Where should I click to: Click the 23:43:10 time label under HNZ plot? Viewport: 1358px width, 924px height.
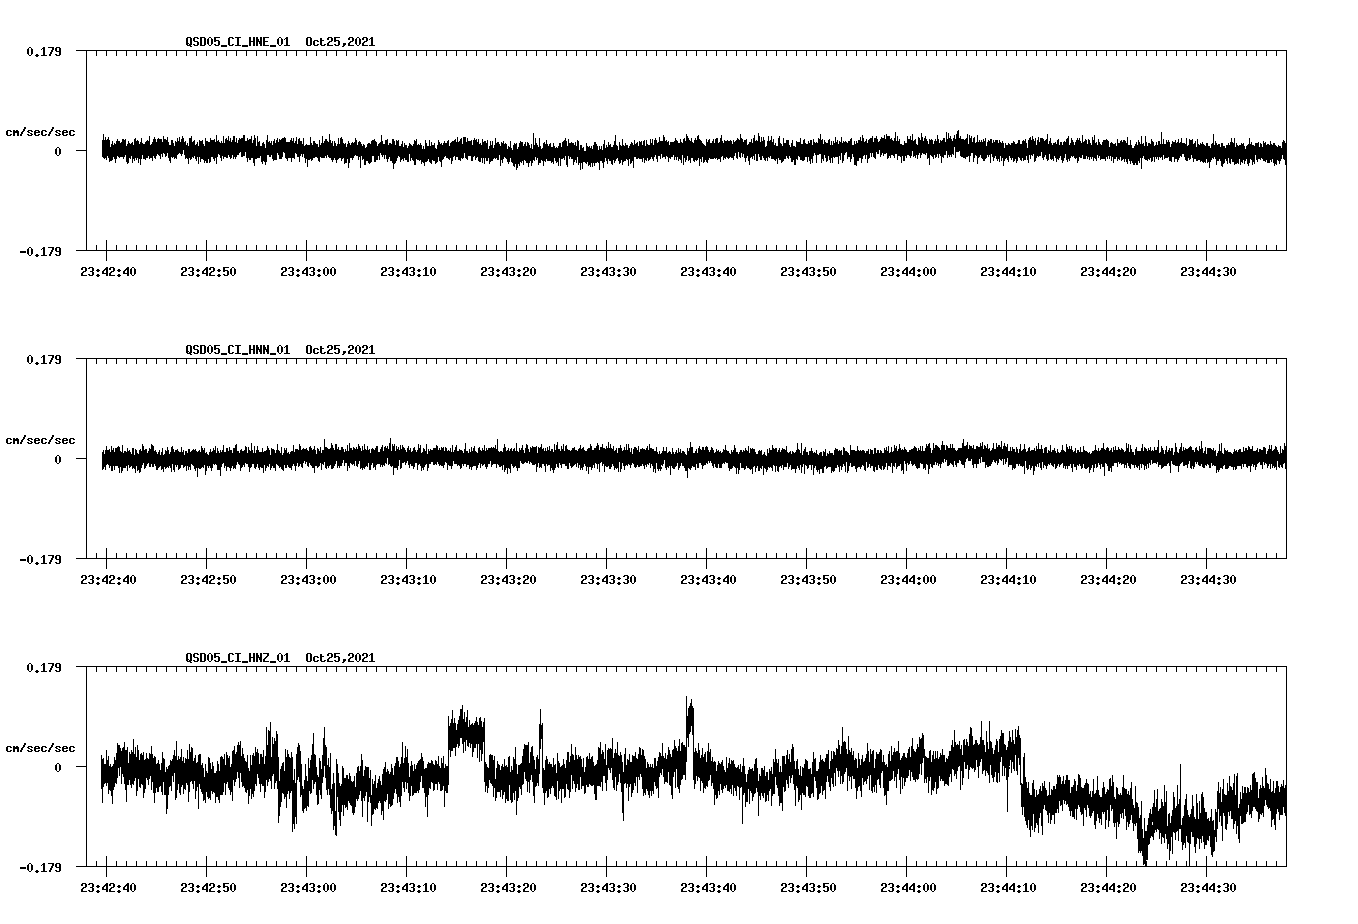point(408,887)
